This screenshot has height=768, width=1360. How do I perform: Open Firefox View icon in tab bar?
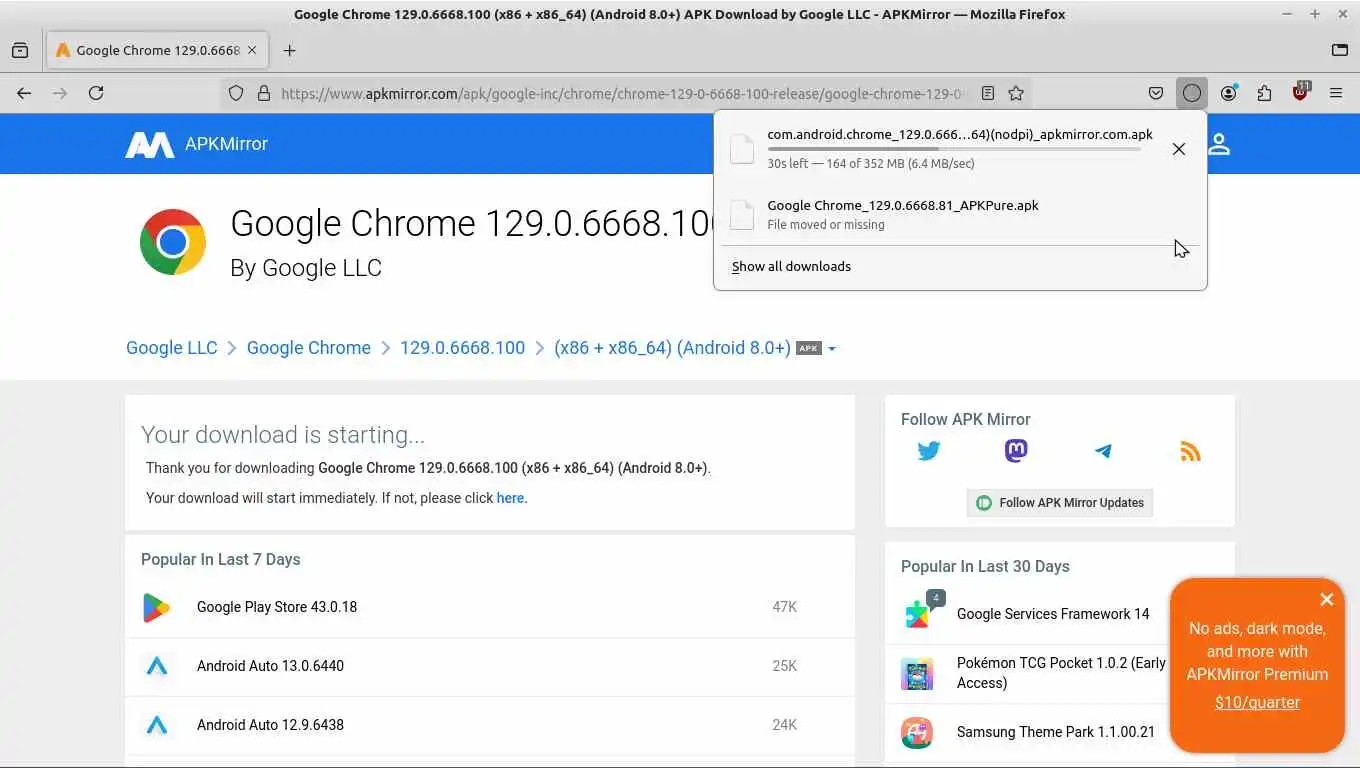(20, 50)
